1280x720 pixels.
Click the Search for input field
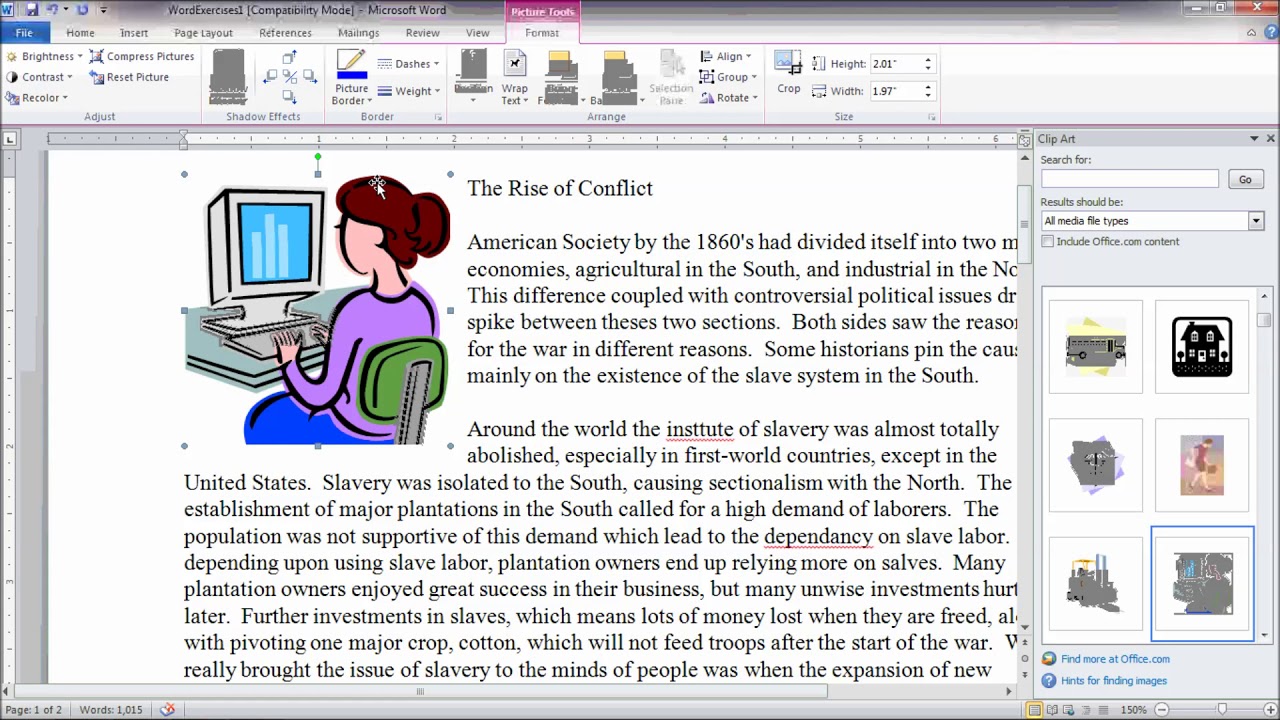coord(1129,179)
